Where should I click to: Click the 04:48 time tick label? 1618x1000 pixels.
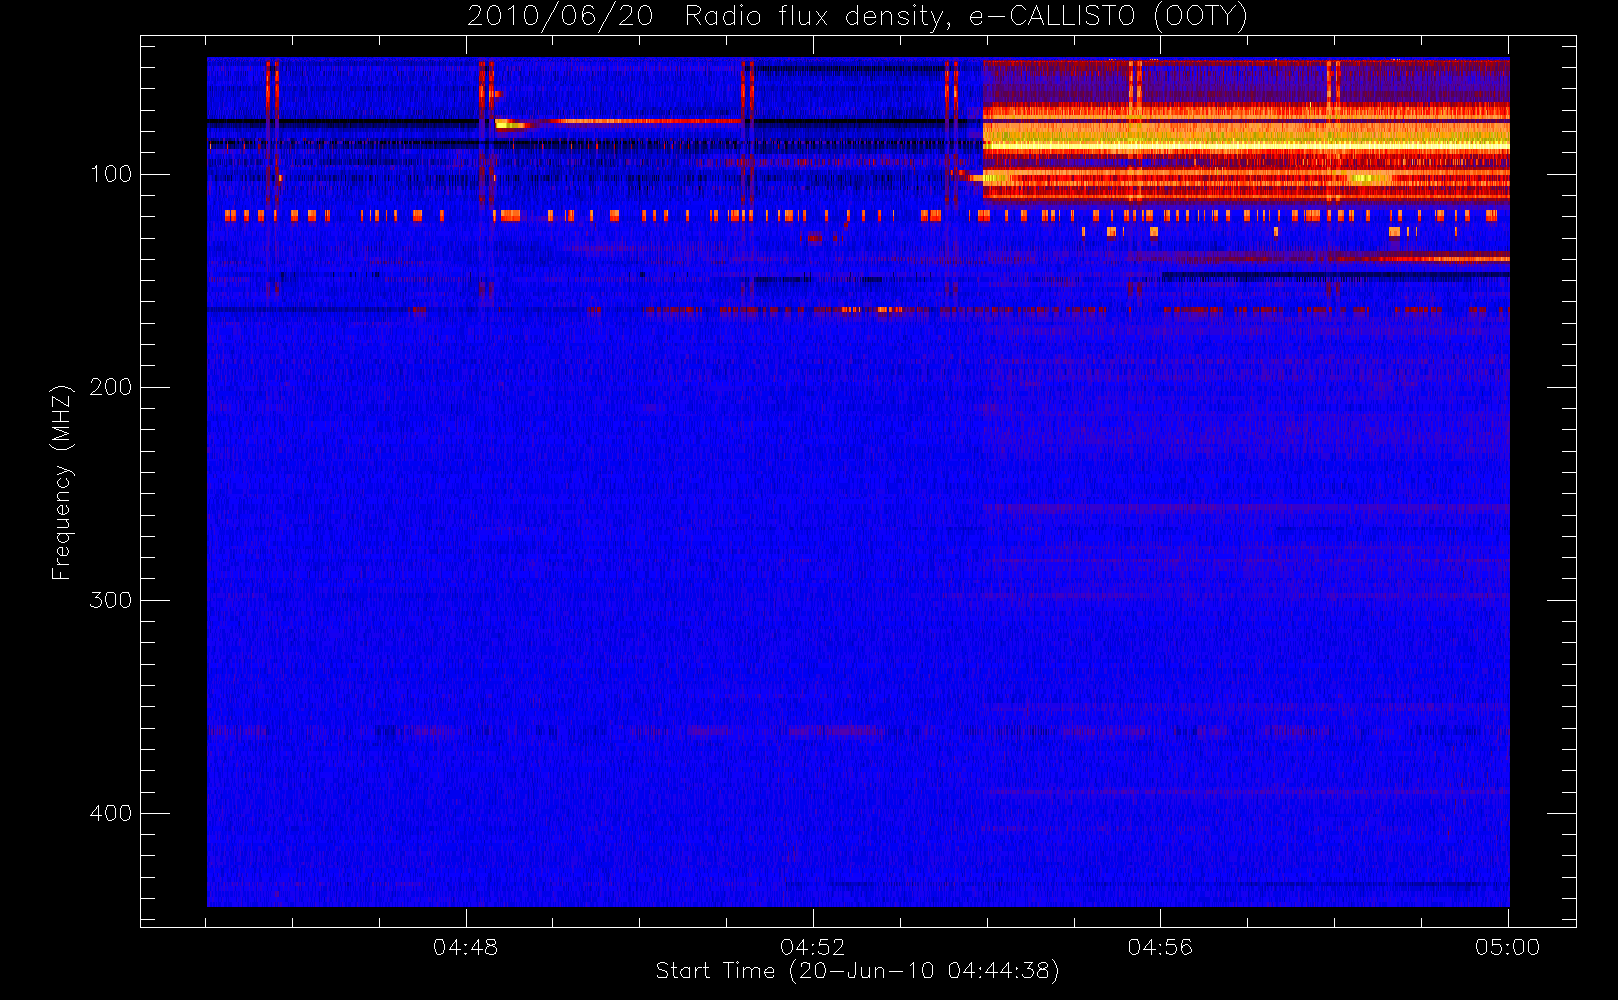click(x=465, y=947)
